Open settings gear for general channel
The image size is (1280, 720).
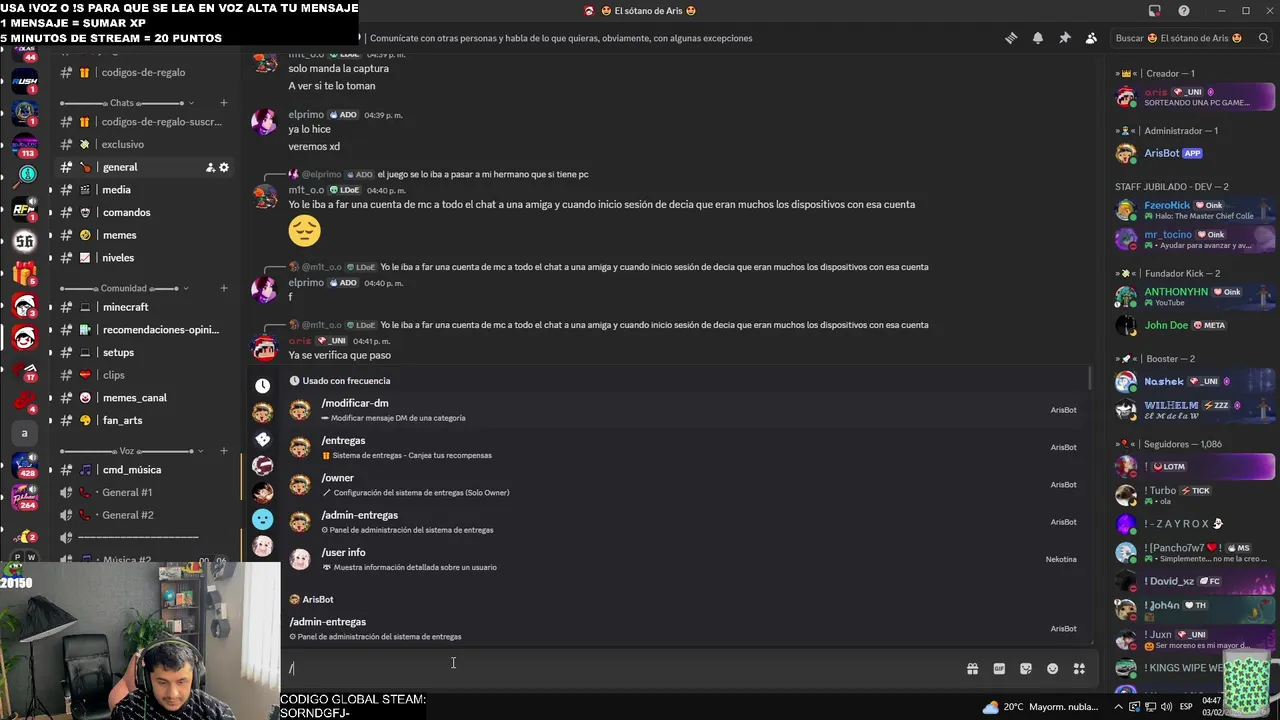pos(224,167)
